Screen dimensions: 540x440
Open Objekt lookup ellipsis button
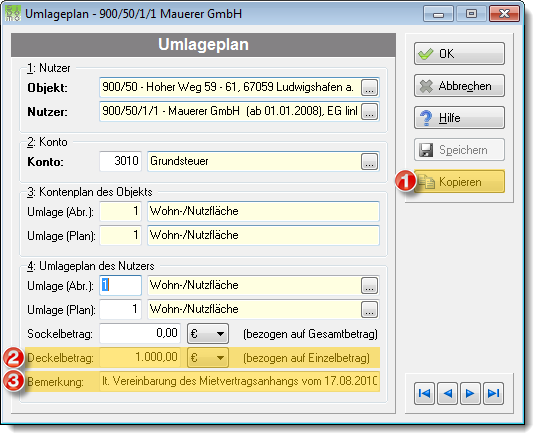pos(369,87)
